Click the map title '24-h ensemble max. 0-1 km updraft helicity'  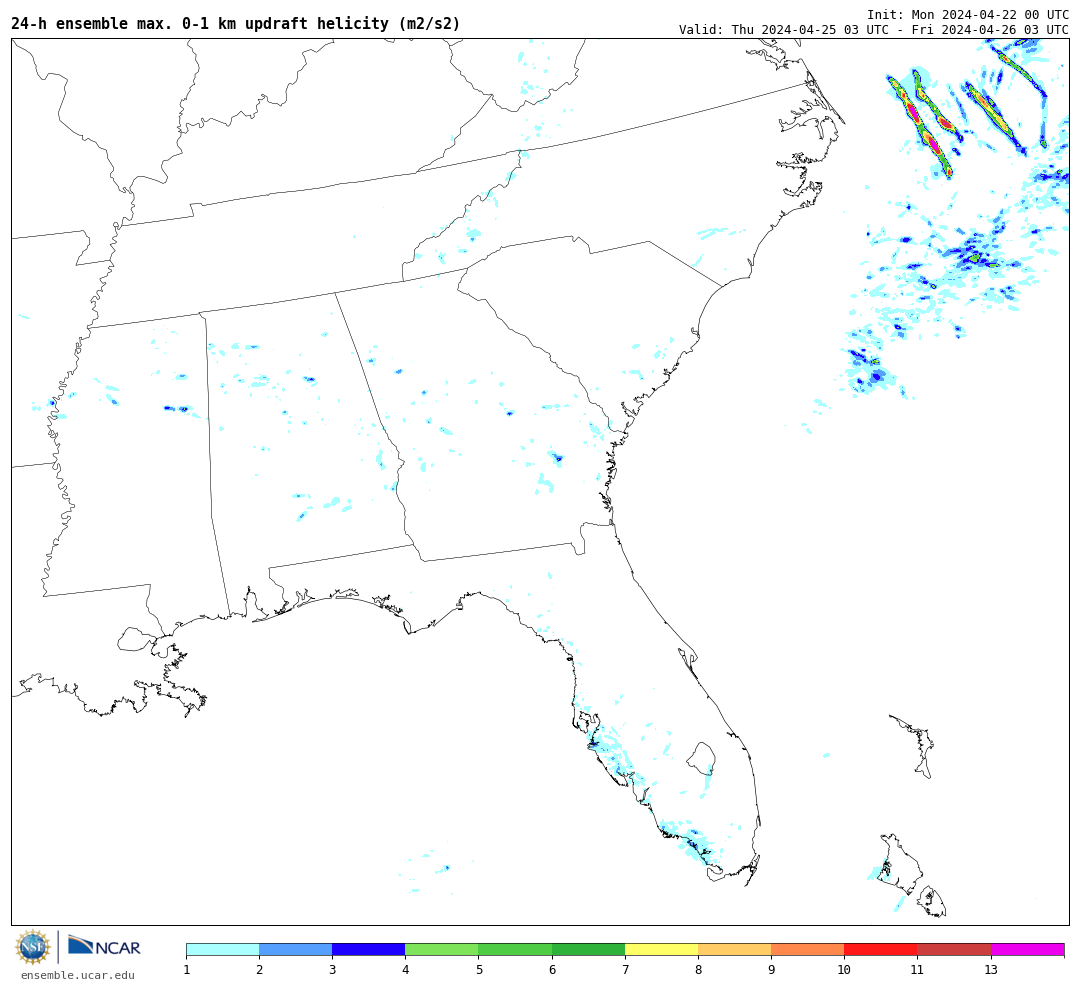click(236, 23)
